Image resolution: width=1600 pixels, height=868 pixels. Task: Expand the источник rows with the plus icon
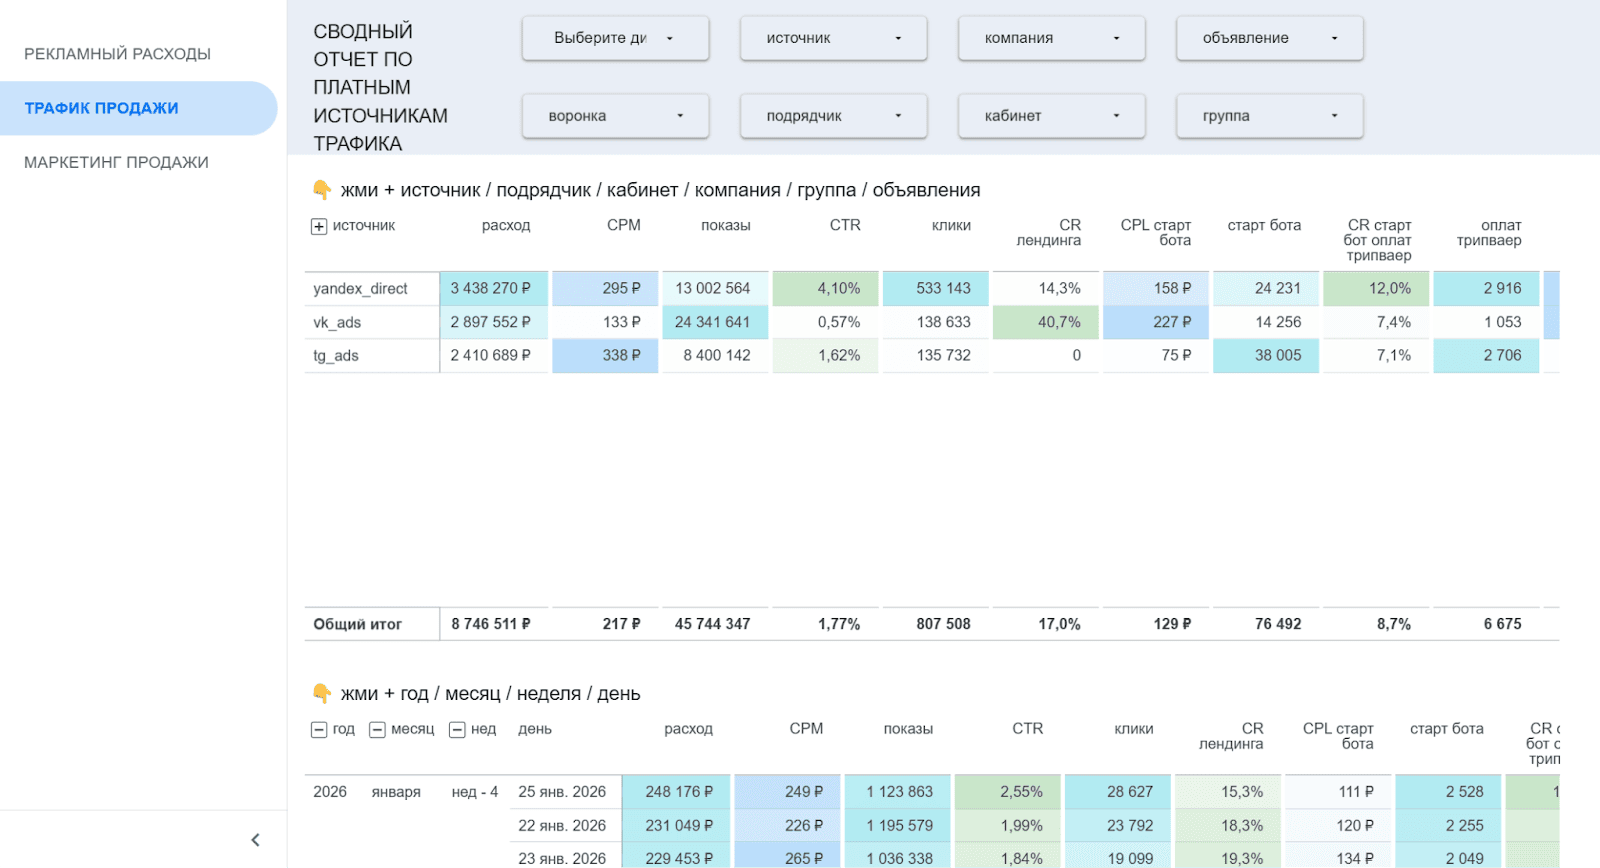click(x=319, y=227)
